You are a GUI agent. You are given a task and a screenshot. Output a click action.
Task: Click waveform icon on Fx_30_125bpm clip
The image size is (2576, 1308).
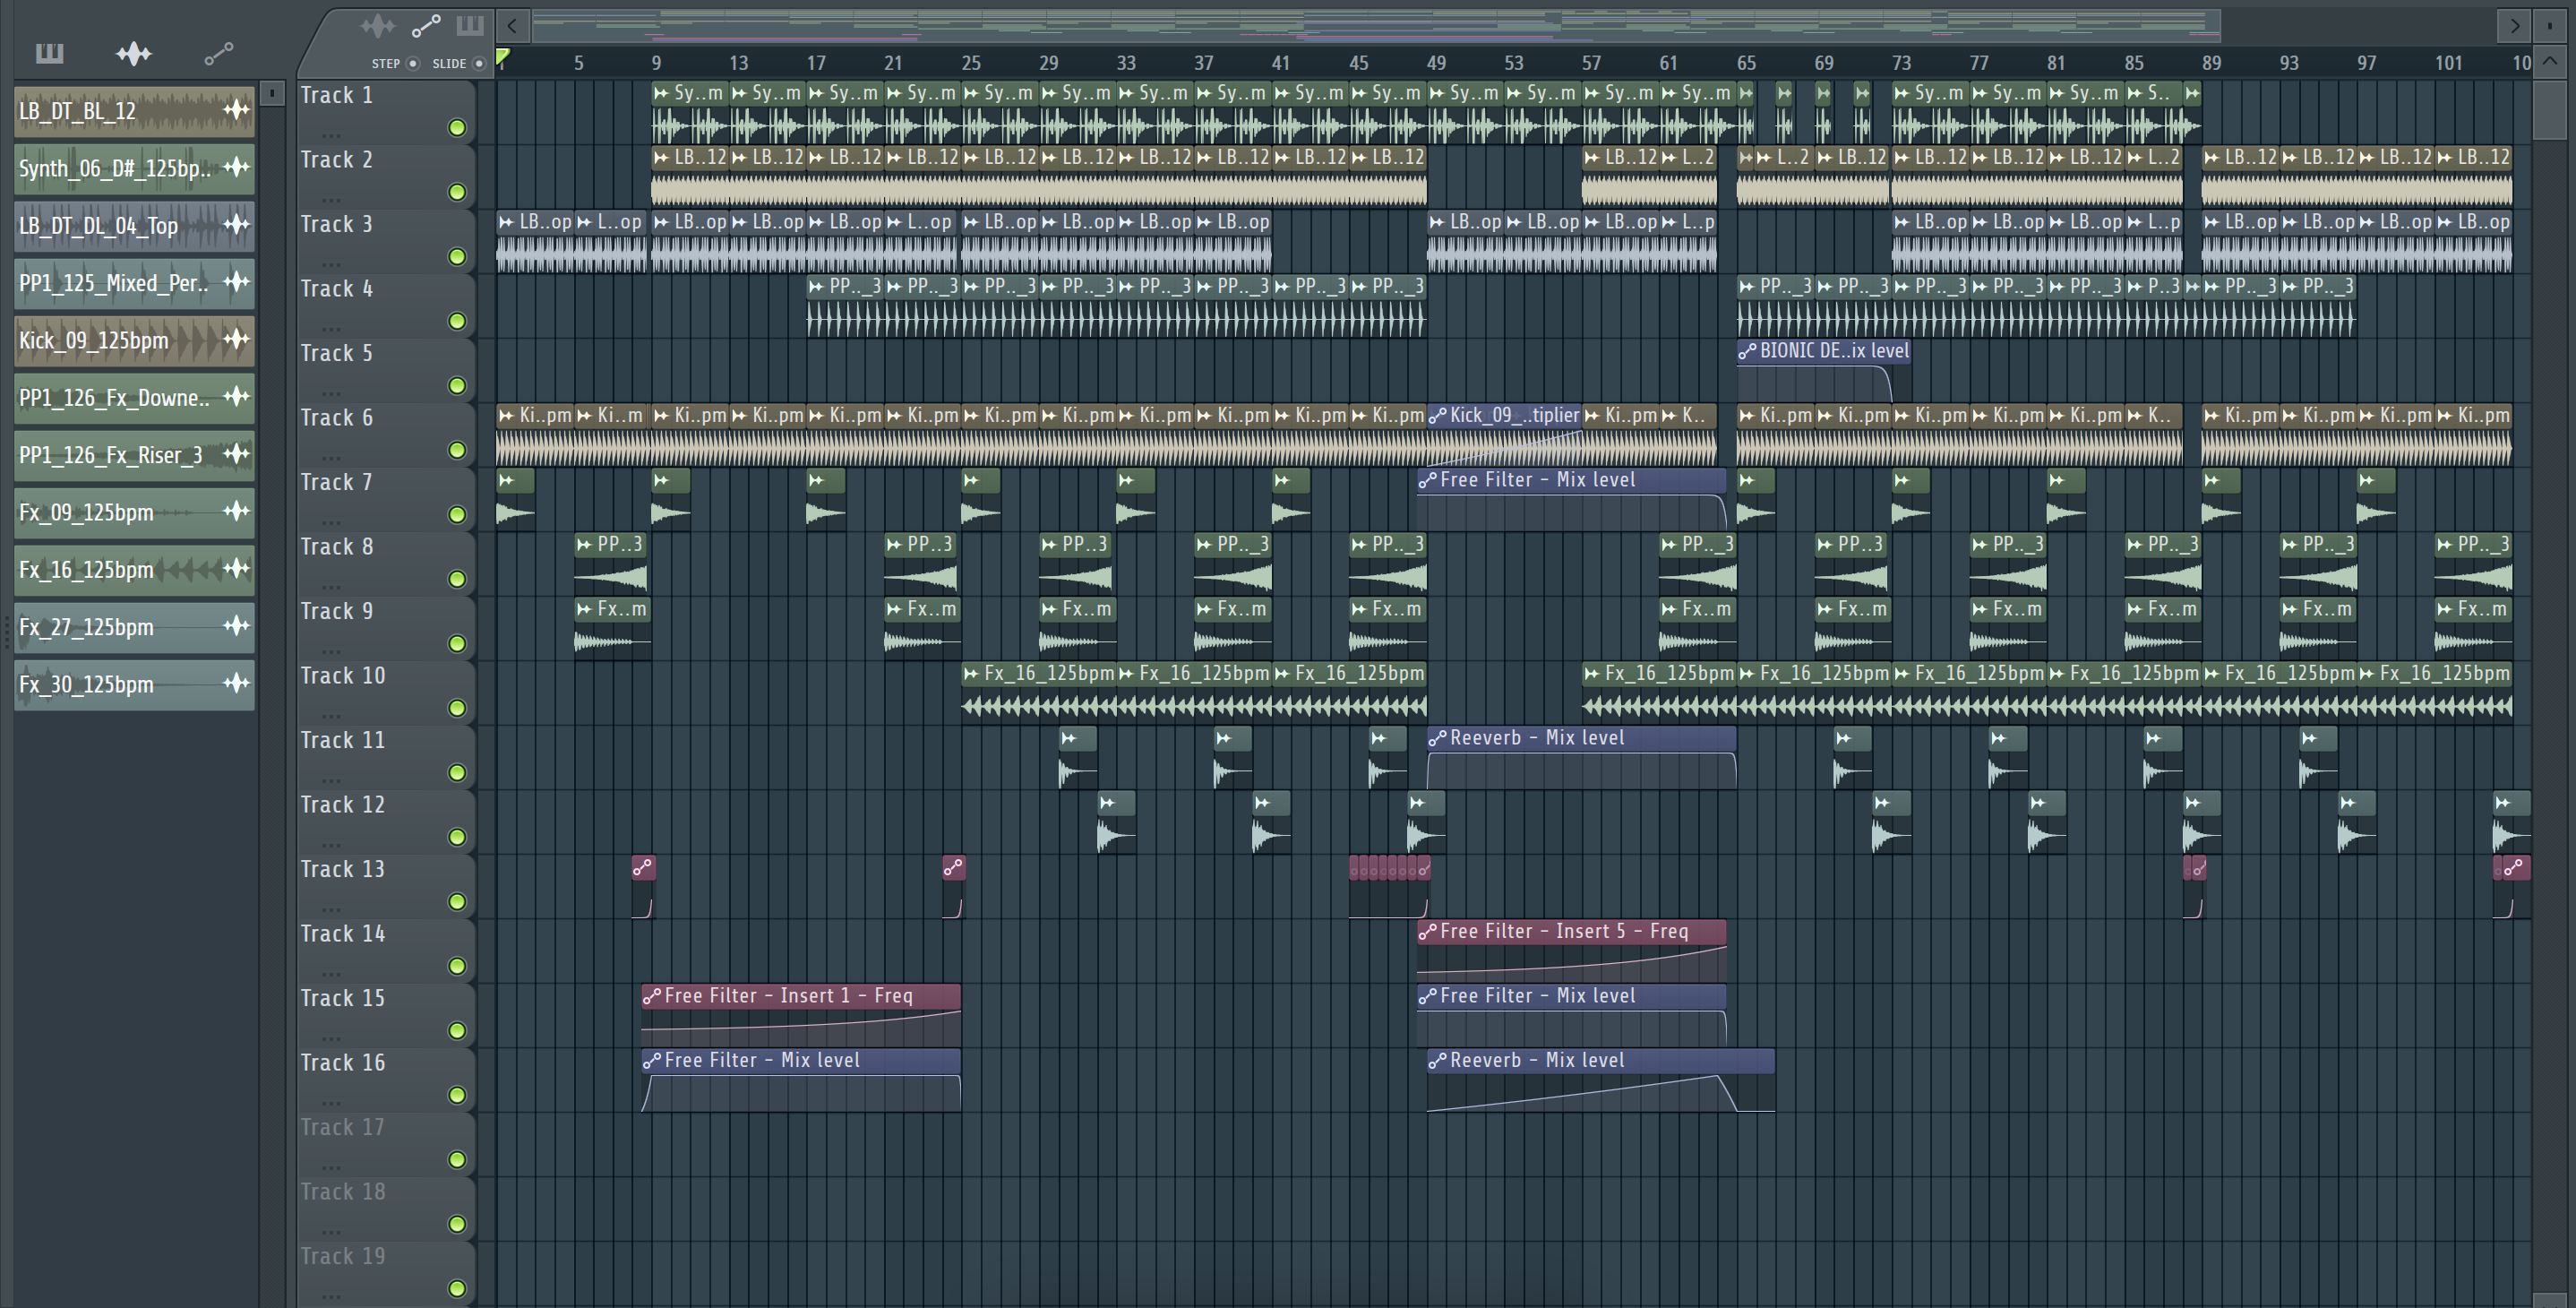point(236,683)
